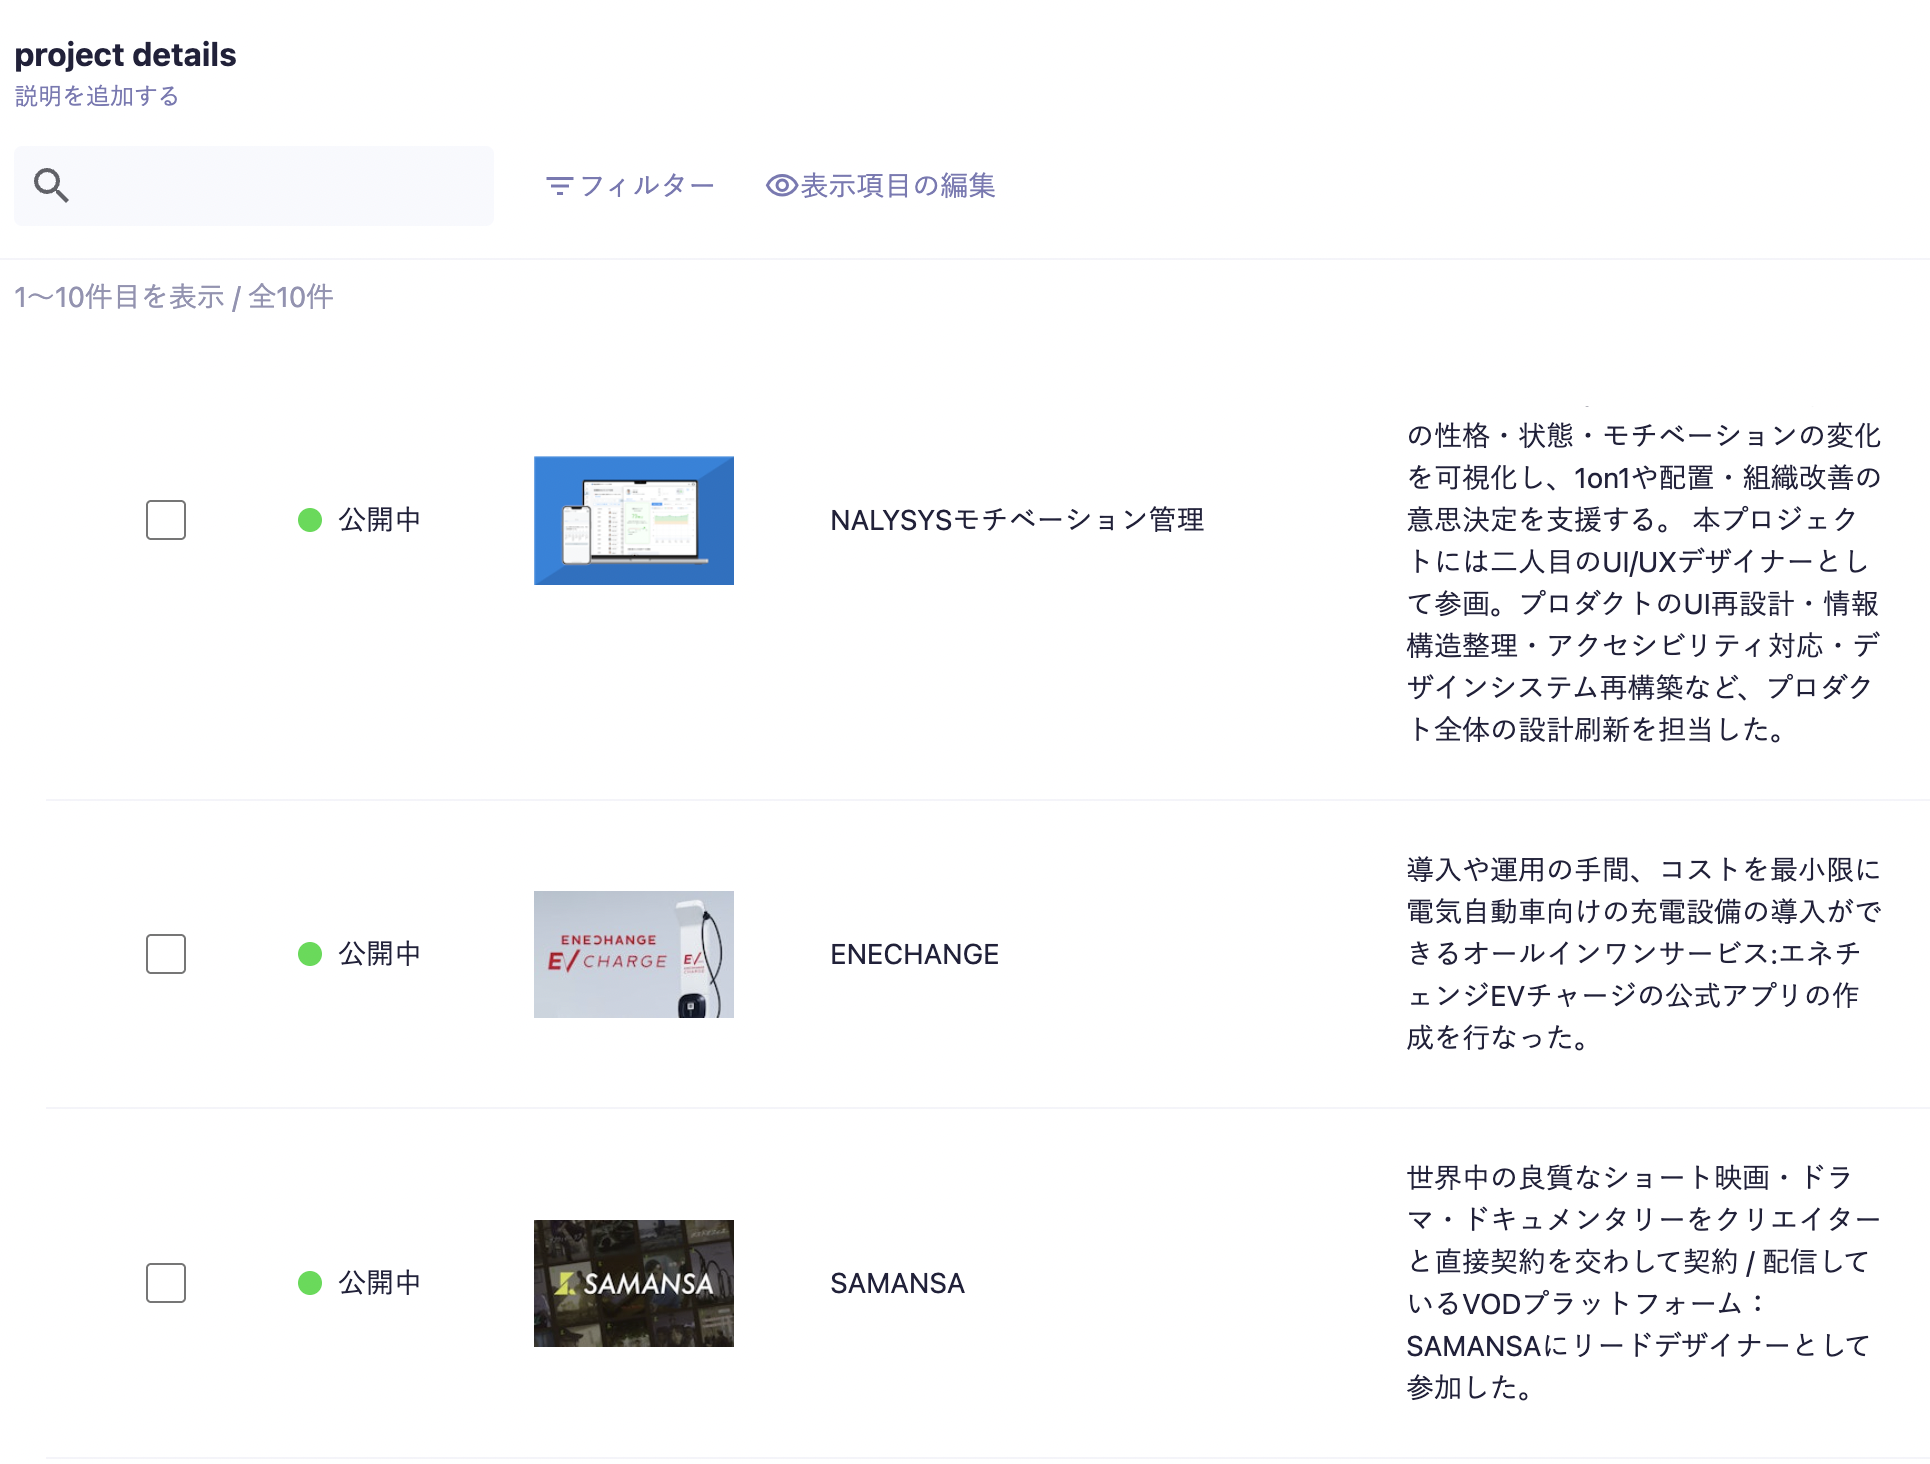Click the eye icon for display items

coord(781,186)
